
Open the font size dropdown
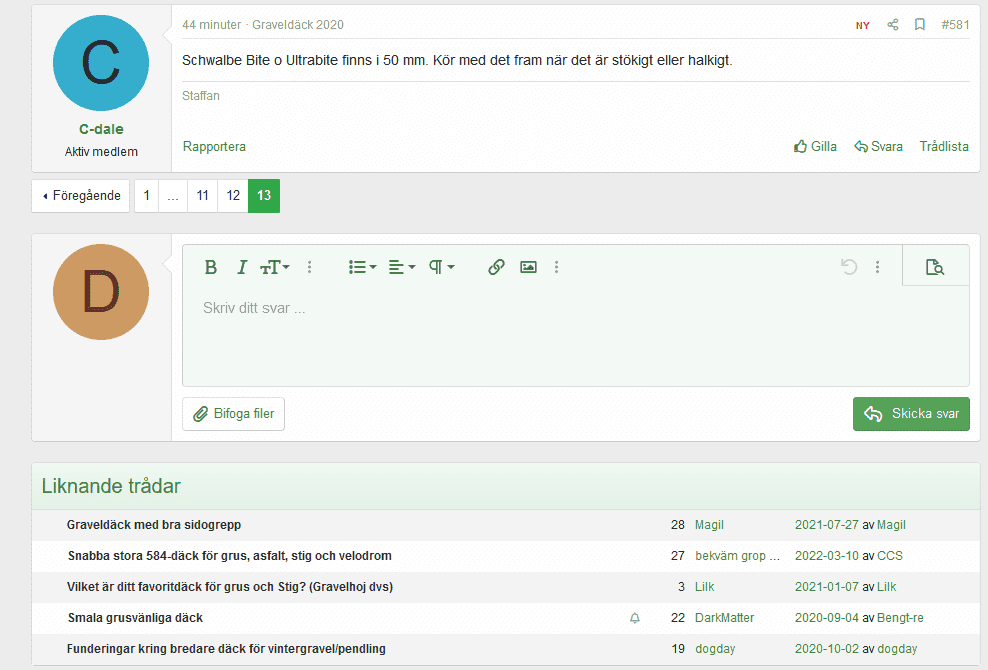[275, 267]
